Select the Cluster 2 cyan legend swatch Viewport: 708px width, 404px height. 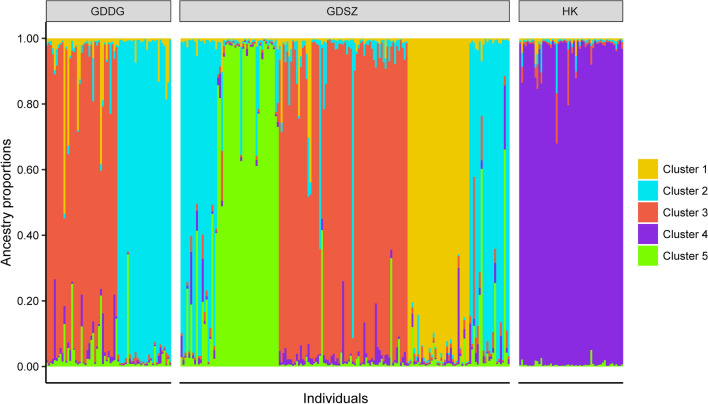647,191
